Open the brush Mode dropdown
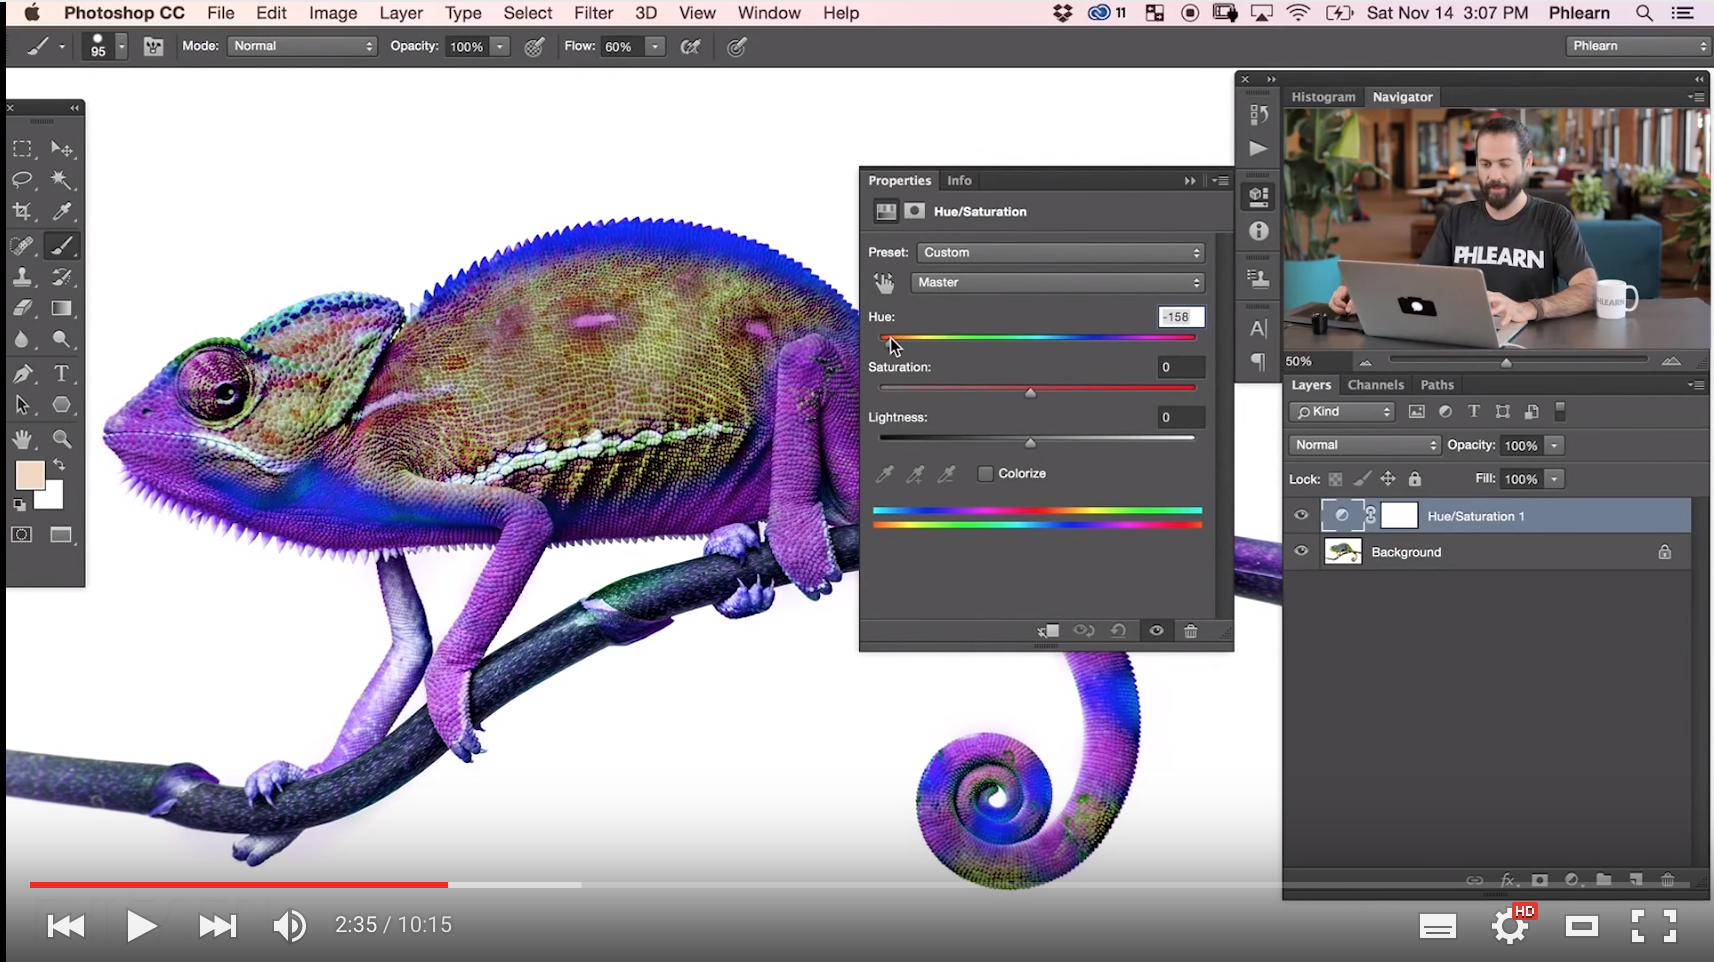 coord(302,46)
